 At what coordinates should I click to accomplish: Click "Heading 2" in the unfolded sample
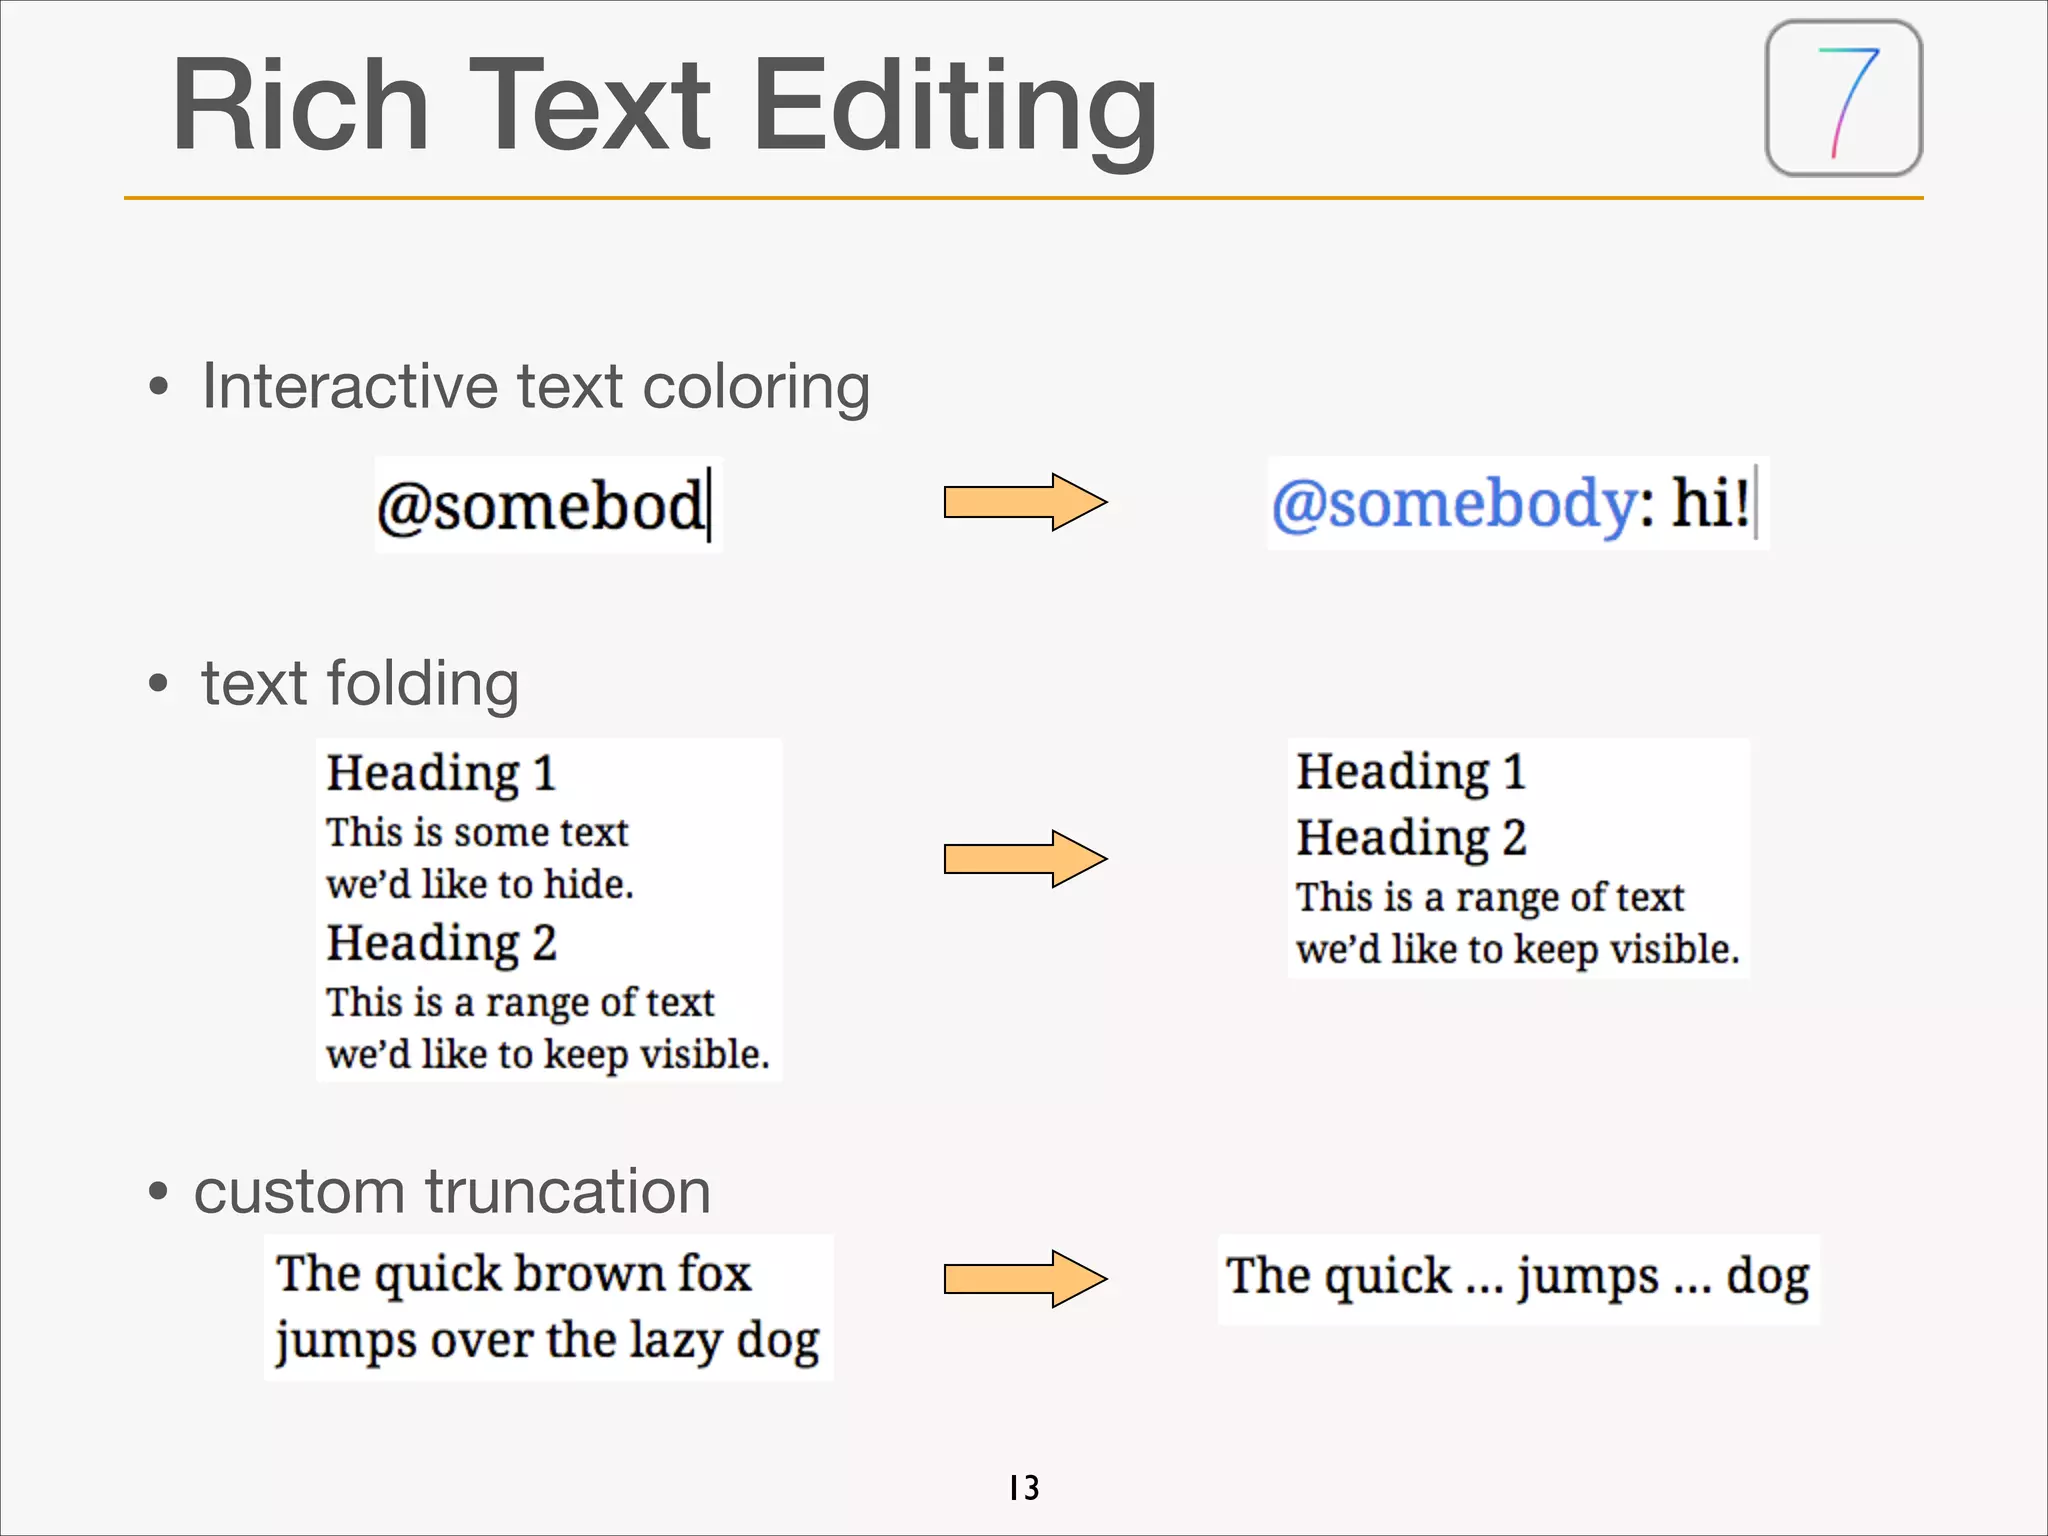pyautogui.click(x=441, y=944)
